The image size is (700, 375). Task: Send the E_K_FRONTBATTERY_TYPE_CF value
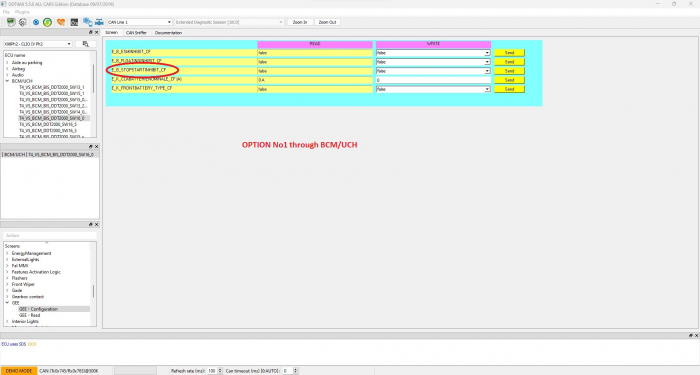click(509, 89)
